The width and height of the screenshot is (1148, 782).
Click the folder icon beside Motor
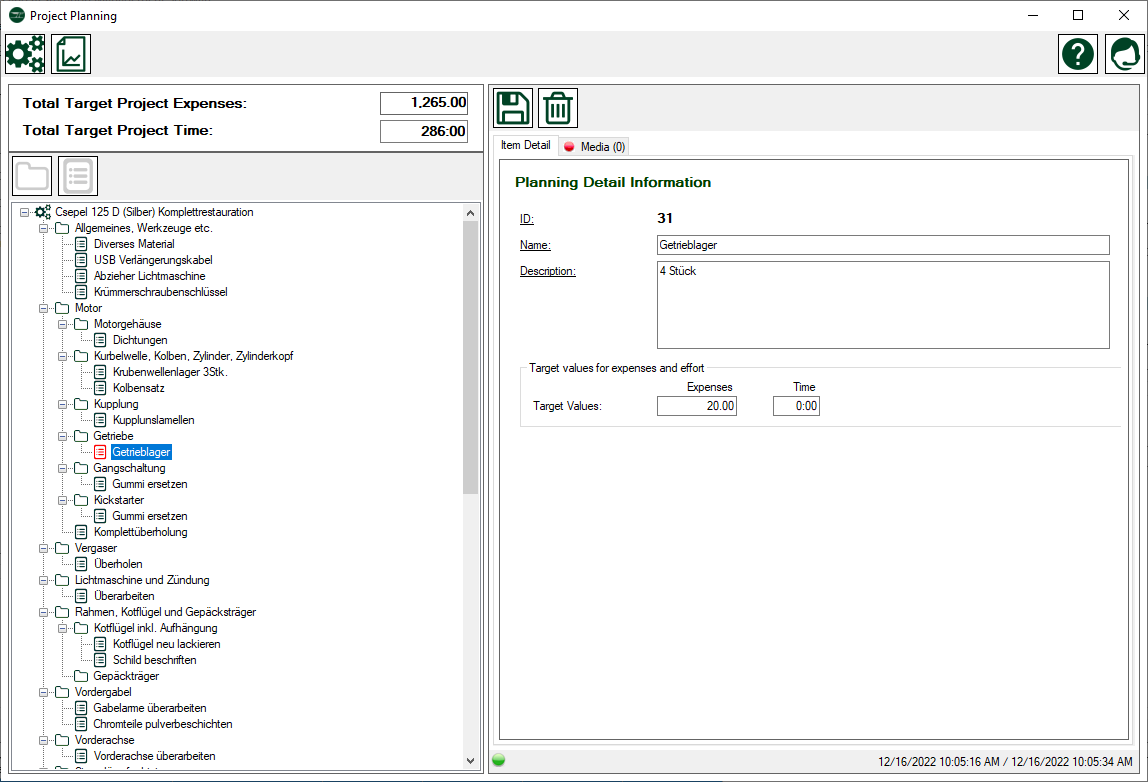(62, 308)
